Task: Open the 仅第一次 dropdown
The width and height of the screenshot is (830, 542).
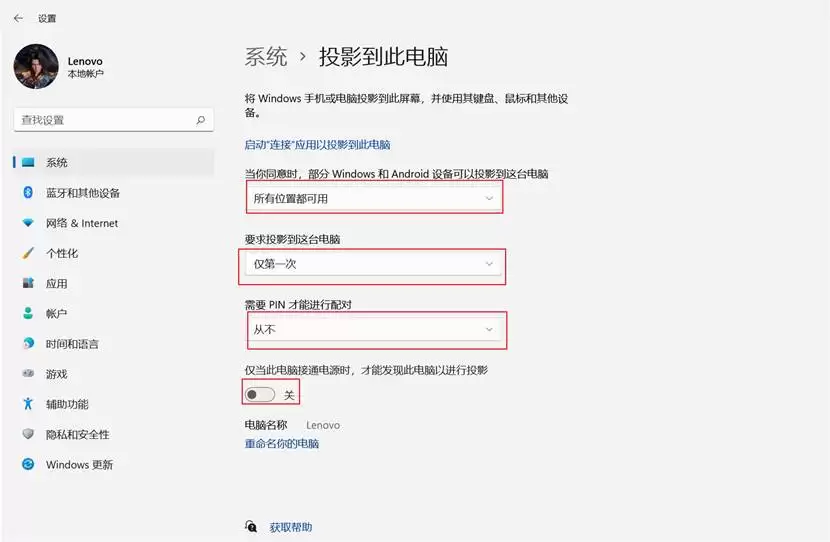Action: 373,264
